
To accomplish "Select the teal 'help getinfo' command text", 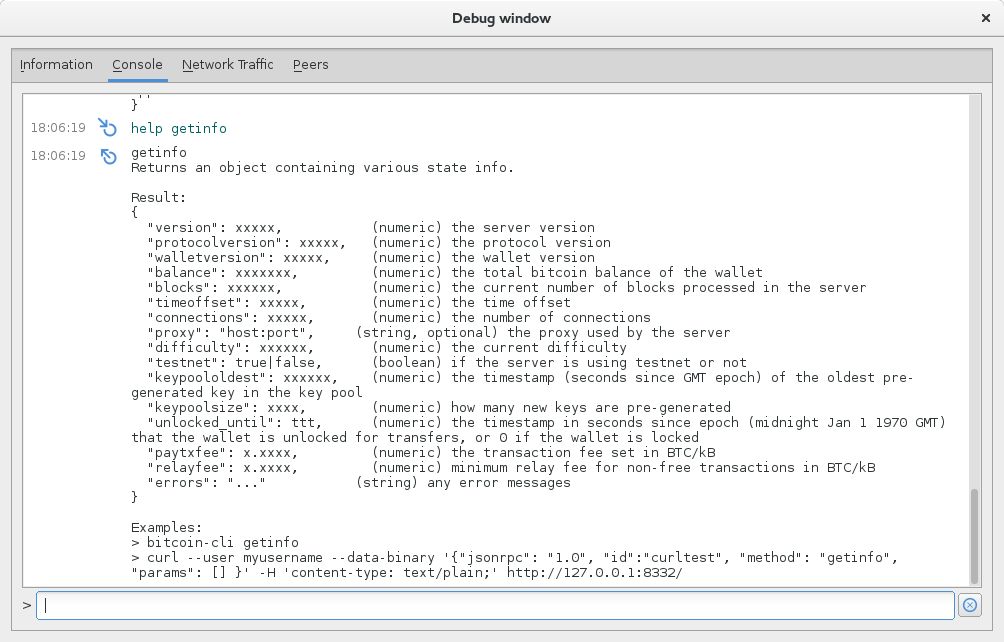I will tap(178, 127).
